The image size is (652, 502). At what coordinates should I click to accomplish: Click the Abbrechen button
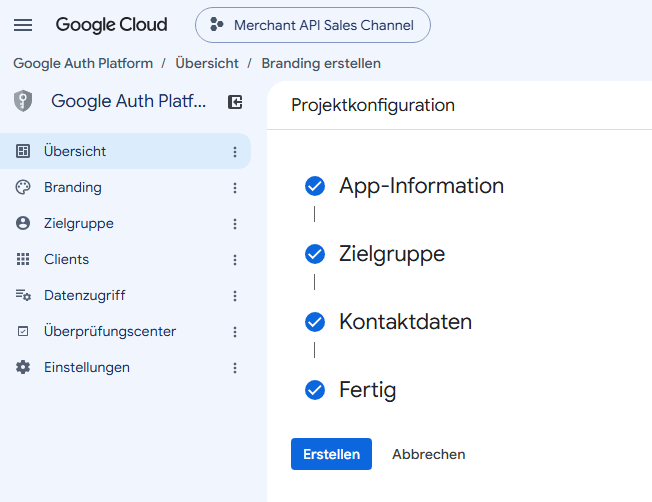click(x=429, y=454)
